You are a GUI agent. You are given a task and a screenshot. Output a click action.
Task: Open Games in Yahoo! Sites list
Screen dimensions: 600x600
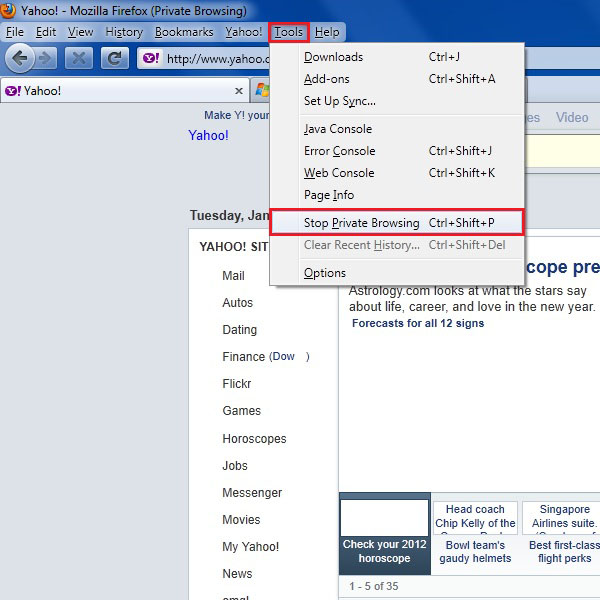point(241,411)
